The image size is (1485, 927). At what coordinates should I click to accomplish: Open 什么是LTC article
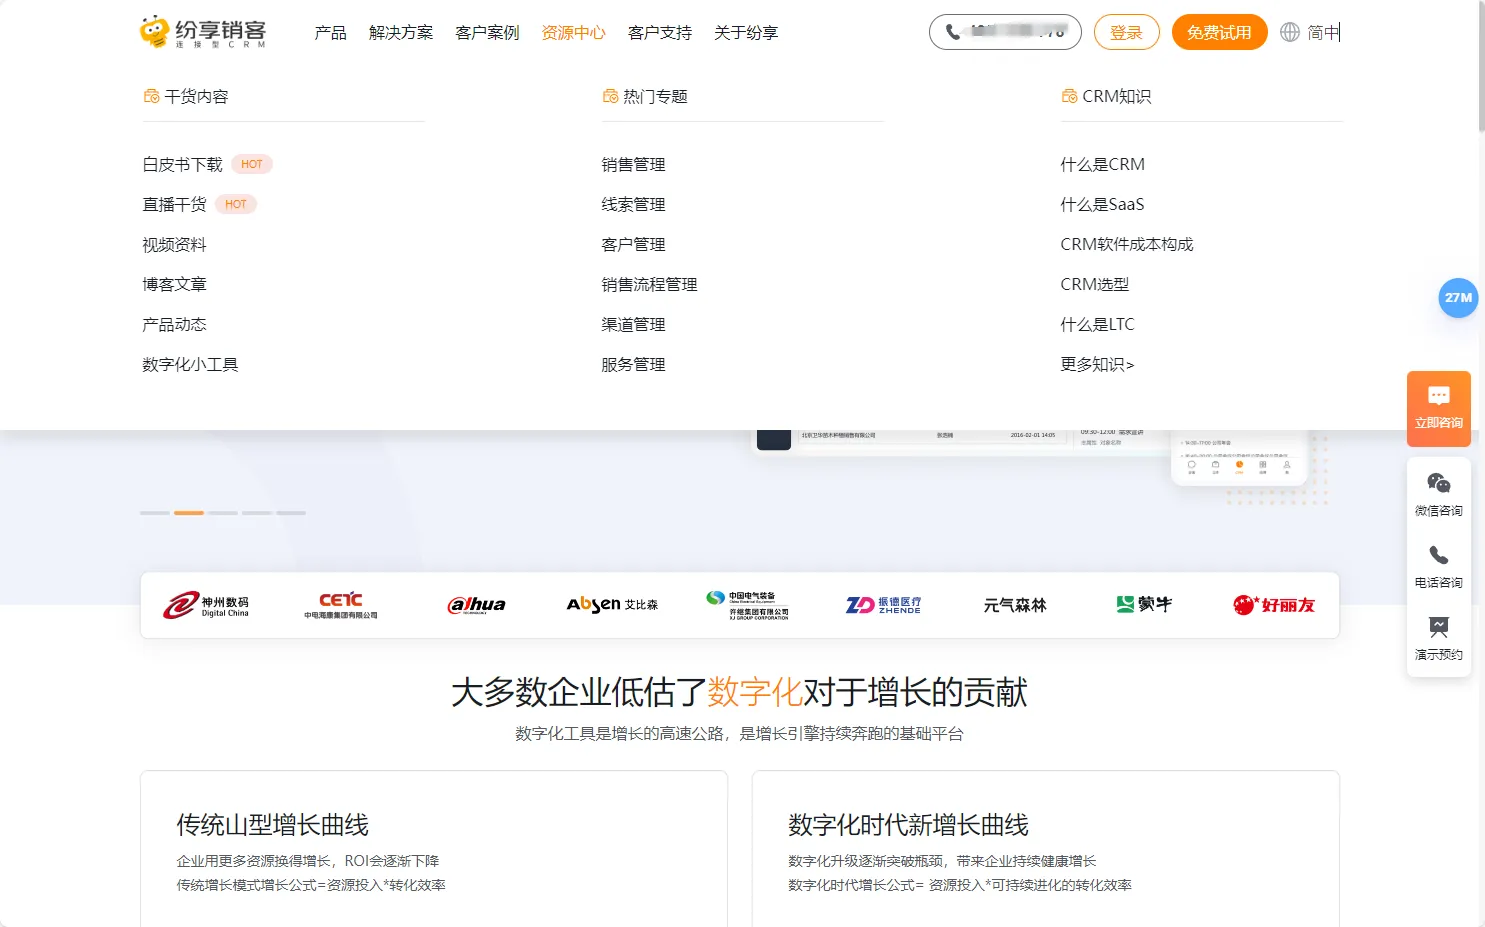click(x=1097, y=324)
